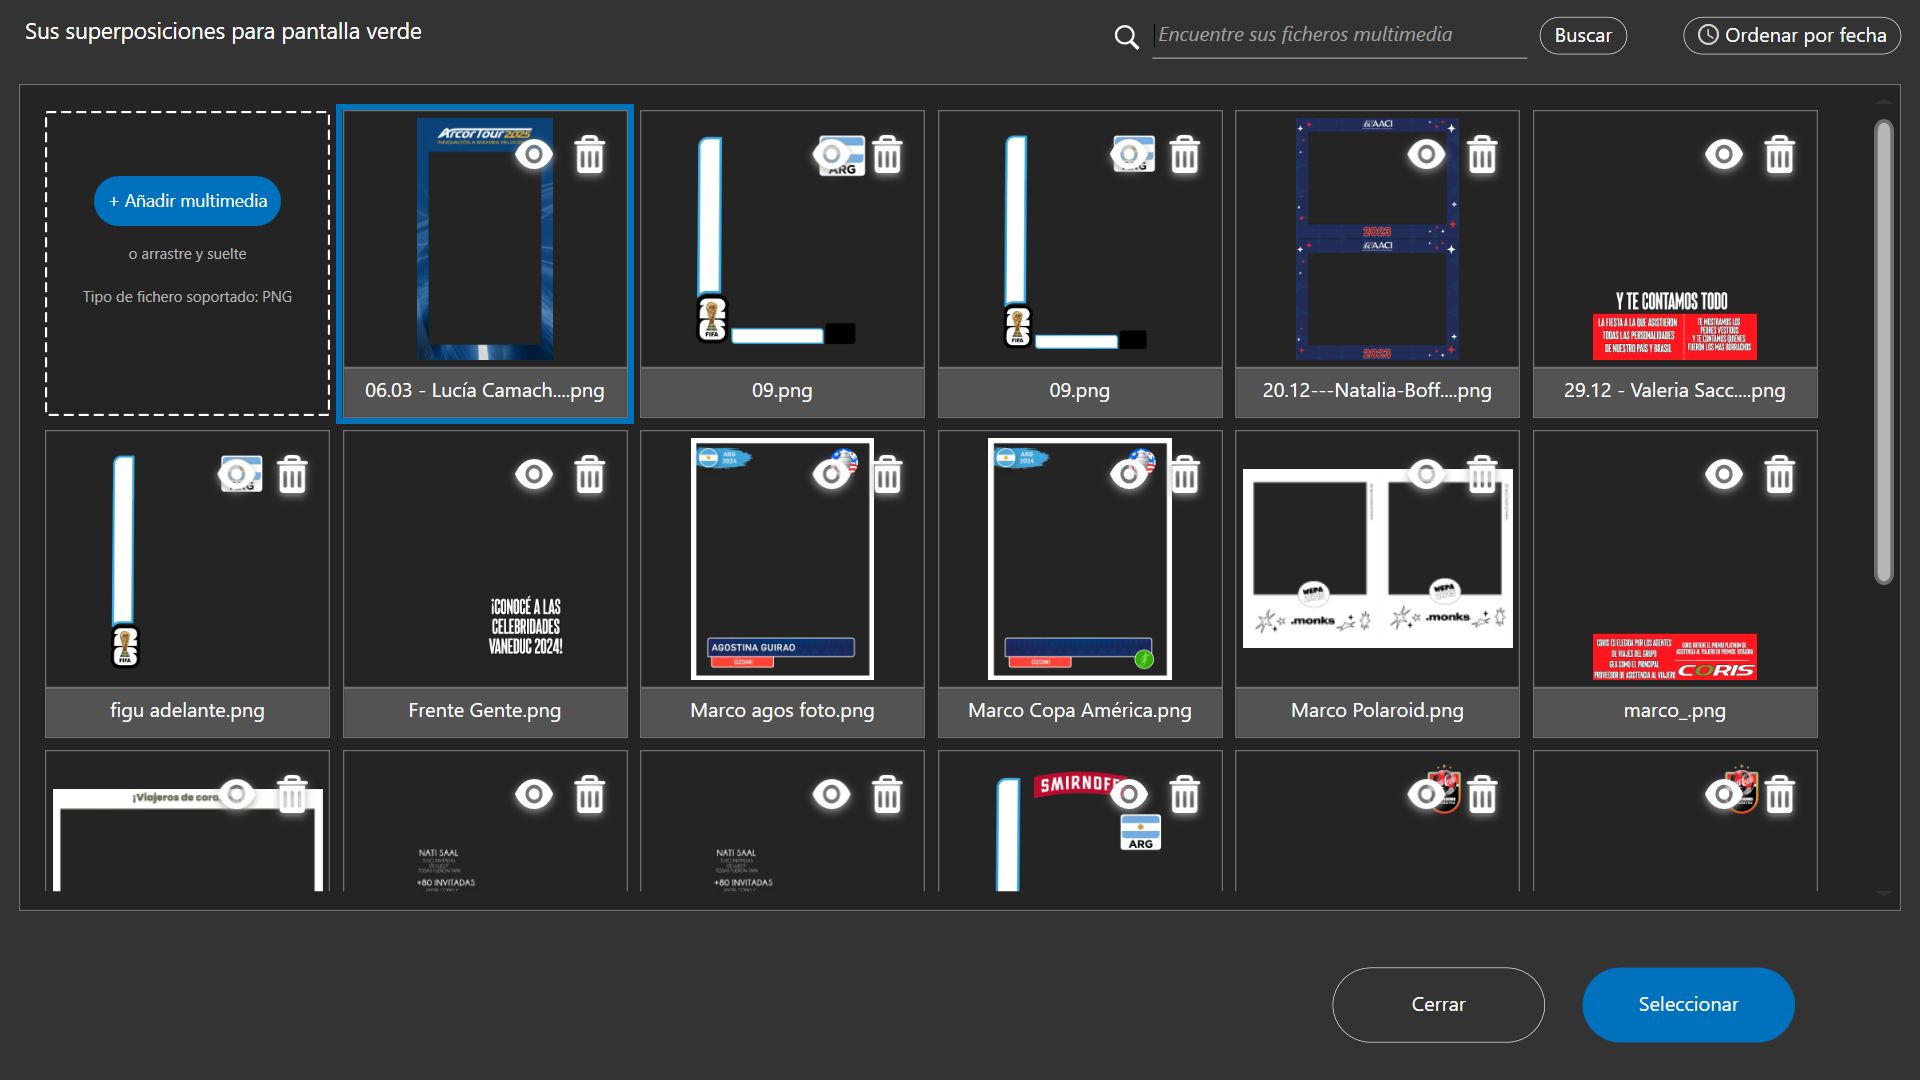
Task: Select the Marco Polaroid.png thumbnail
Action: [x=1377, y=559]
